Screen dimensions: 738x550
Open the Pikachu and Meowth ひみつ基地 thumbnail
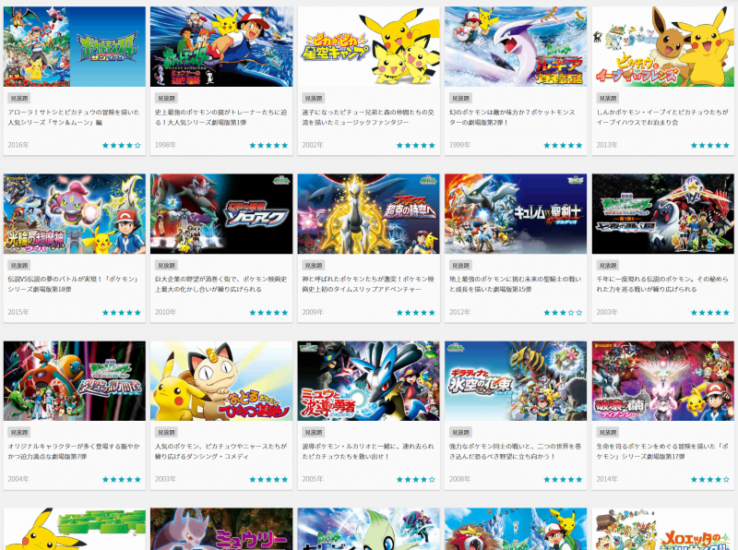pos(221,381)
